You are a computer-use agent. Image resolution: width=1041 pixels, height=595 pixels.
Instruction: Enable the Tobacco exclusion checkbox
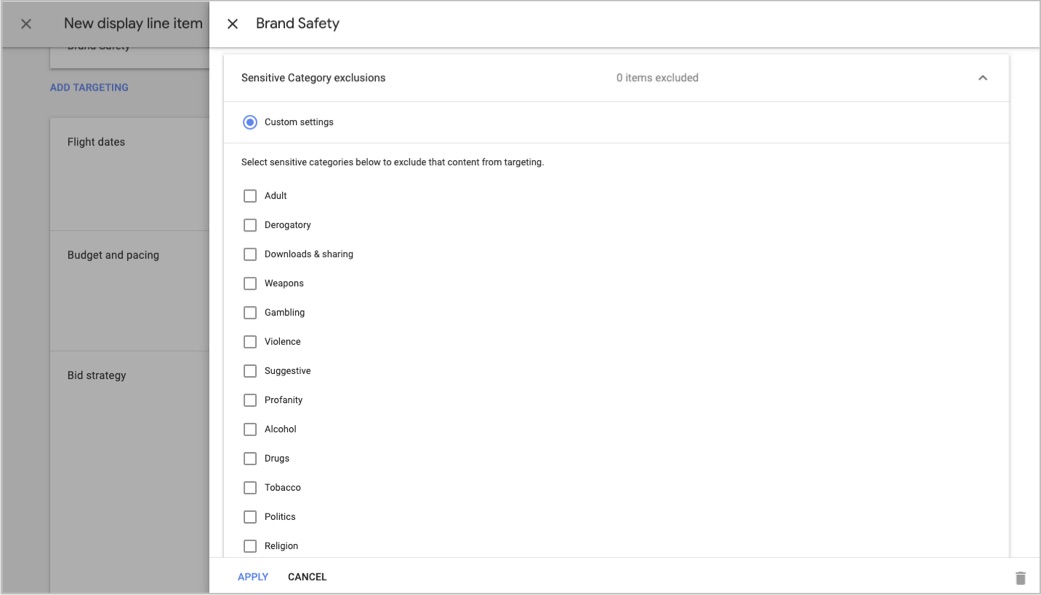[250, 488]
